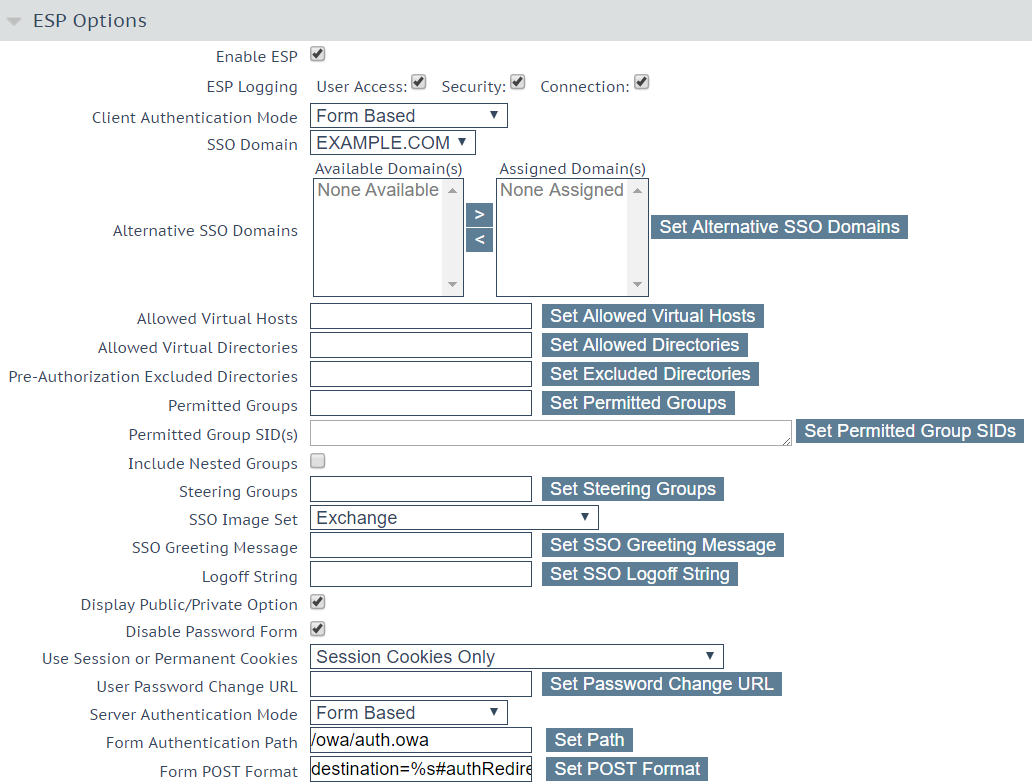
Task: Uncheck the Security logging option
Action: point(517,81)
